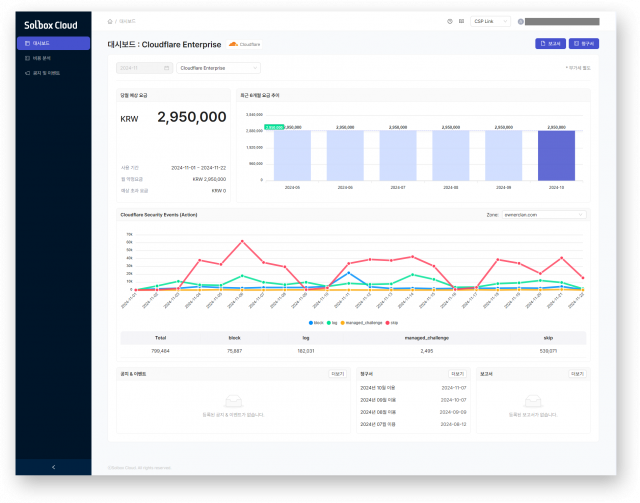Click 더보기 in the 청구서 panel
This screenshot has height=503, width=640.
point(457,374)
